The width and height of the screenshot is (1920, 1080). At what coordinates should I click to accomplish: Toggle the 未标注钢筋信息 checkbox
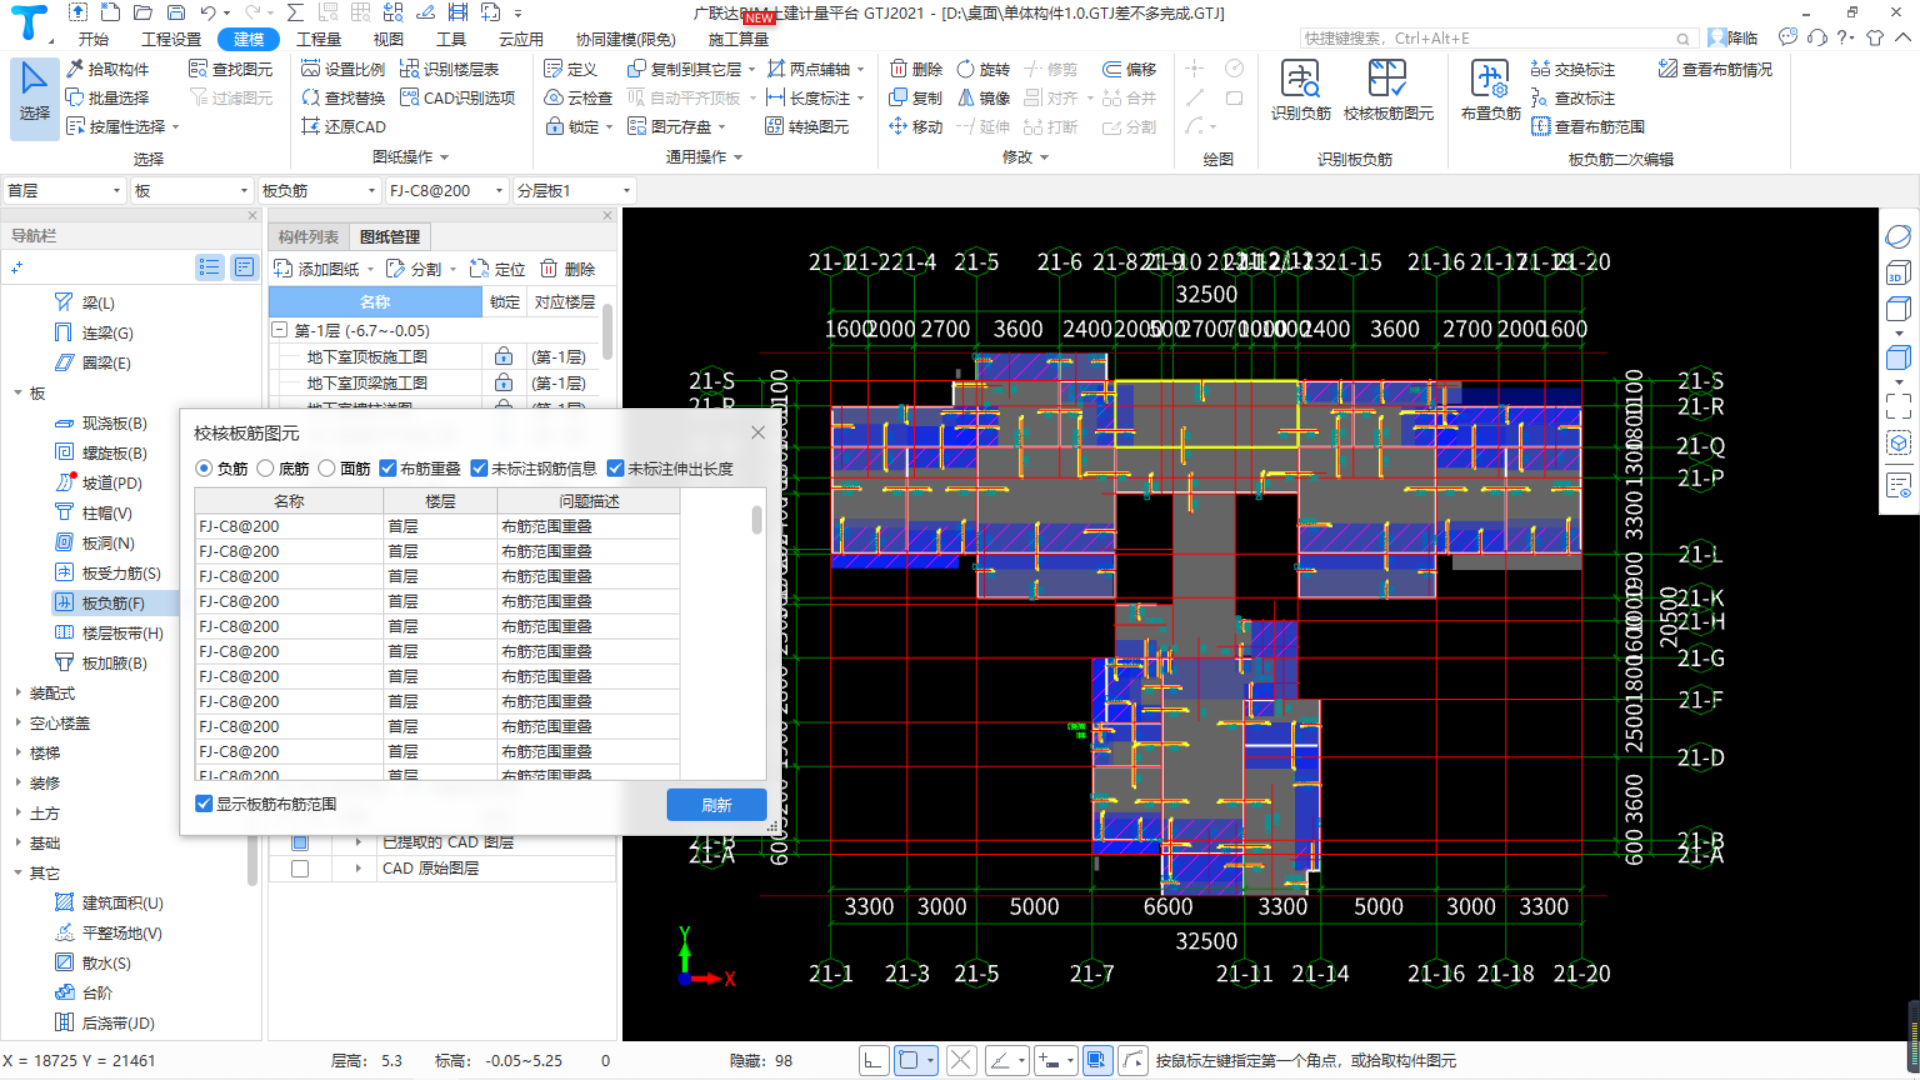tap(479, 468)
